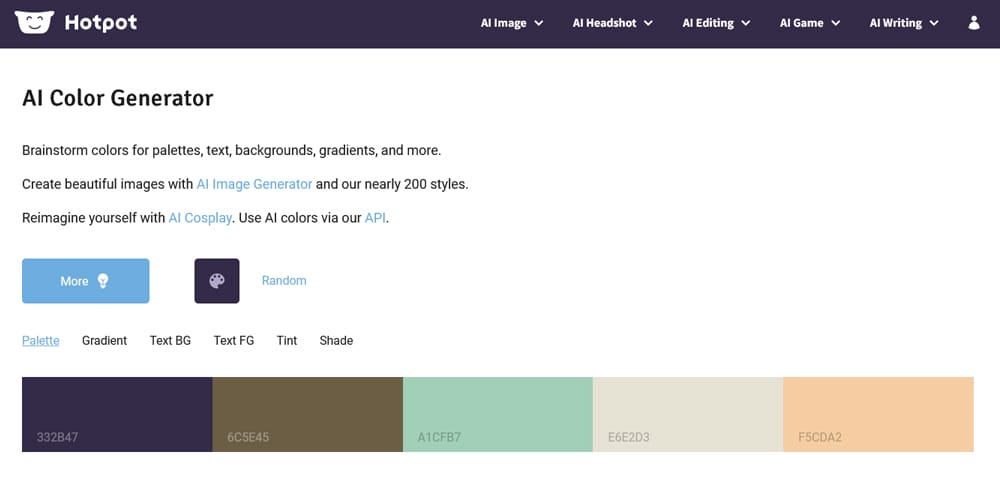Expand the AI Image dropdown menu
The image size is (1000, 500).
click(x=512, y=23)
